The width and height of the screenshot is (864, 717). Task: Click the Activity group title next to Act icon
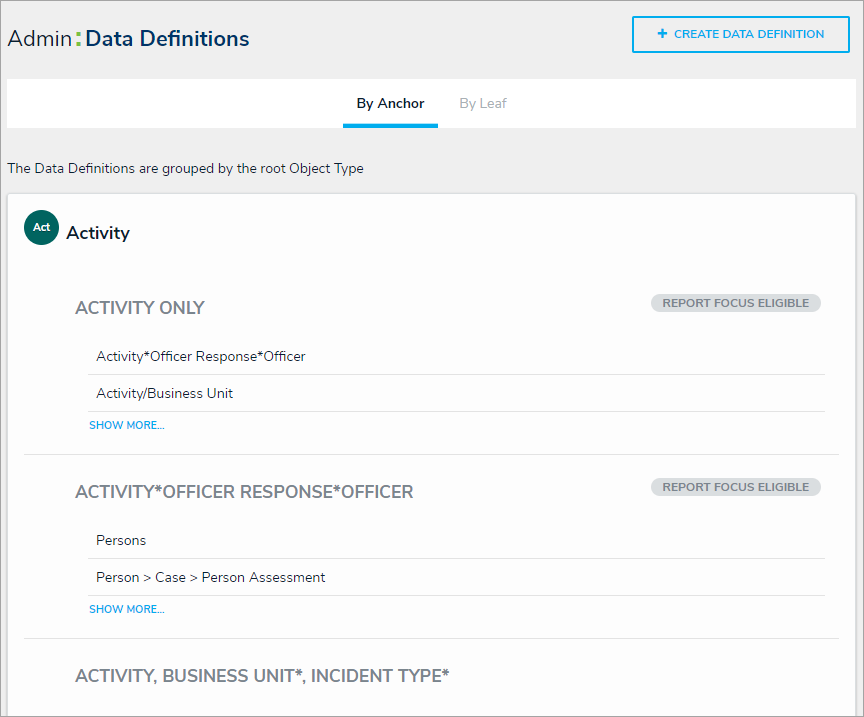(x=98, y=233)
